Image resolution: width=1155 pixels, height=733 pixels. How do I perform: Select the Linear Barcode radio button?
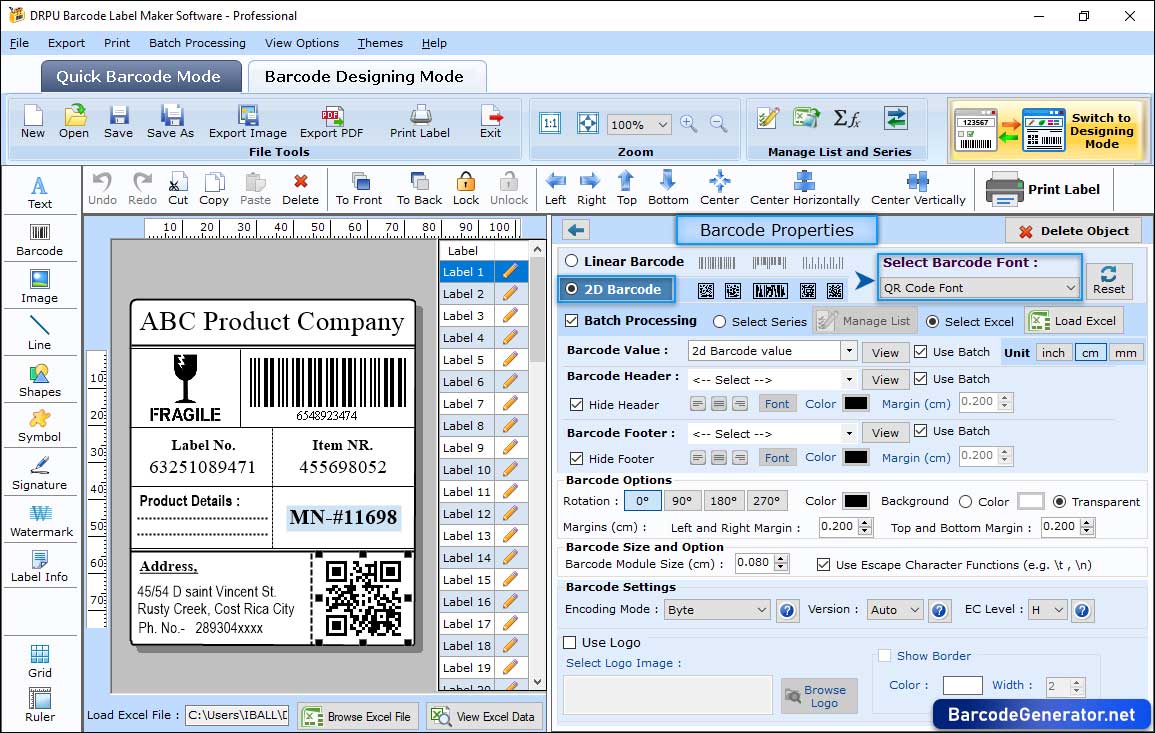coord(572,261)
